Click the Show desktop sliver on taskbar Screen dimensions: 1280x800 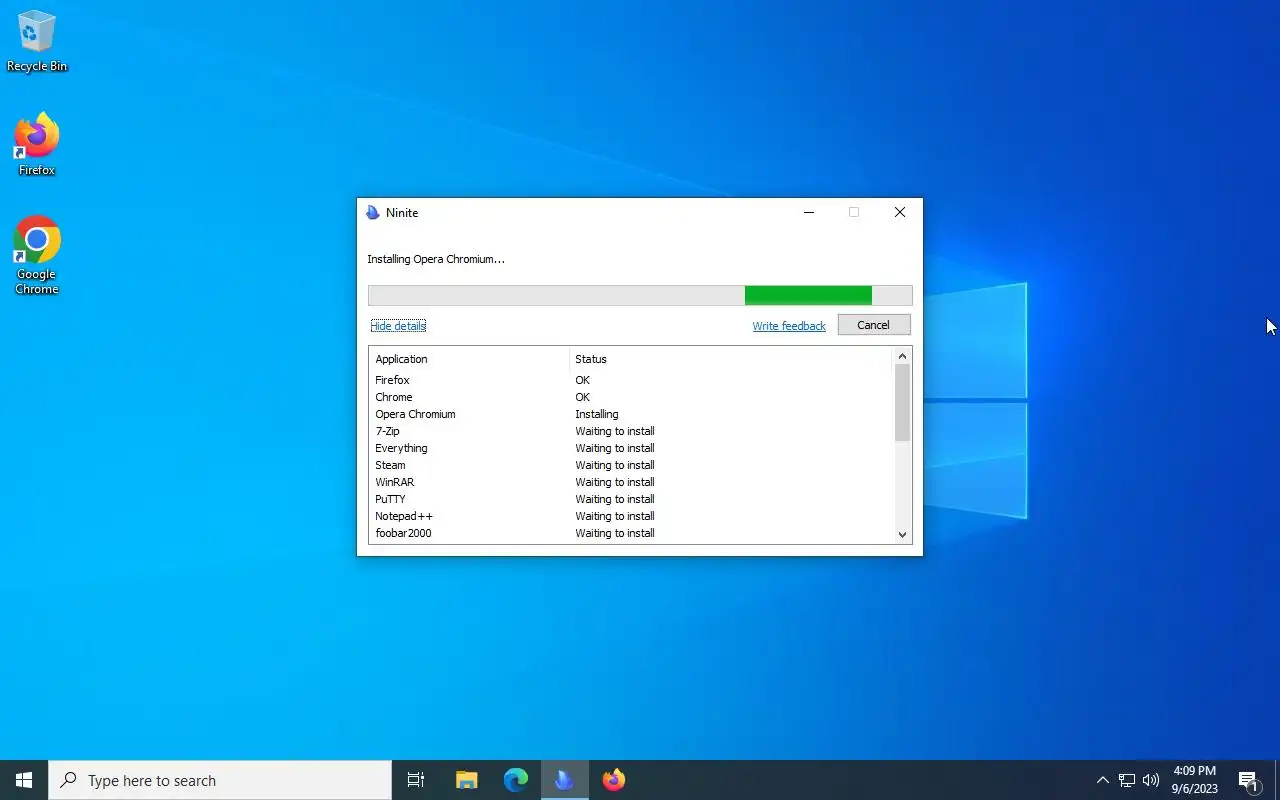coord(1277,780)
